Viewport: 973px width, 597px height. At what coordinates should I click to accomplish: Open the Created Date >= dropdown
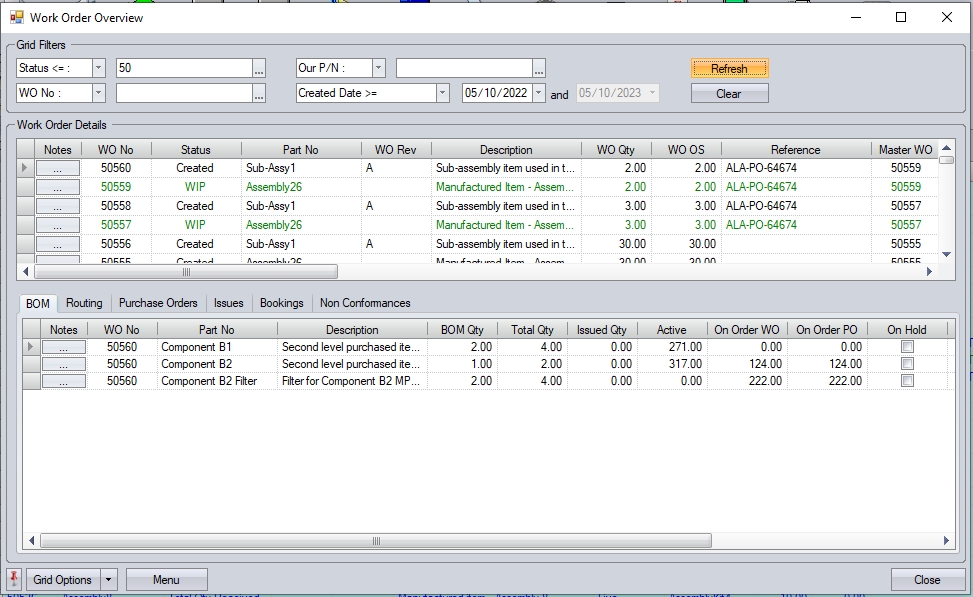pyautogui.click(x=442, y=93)
